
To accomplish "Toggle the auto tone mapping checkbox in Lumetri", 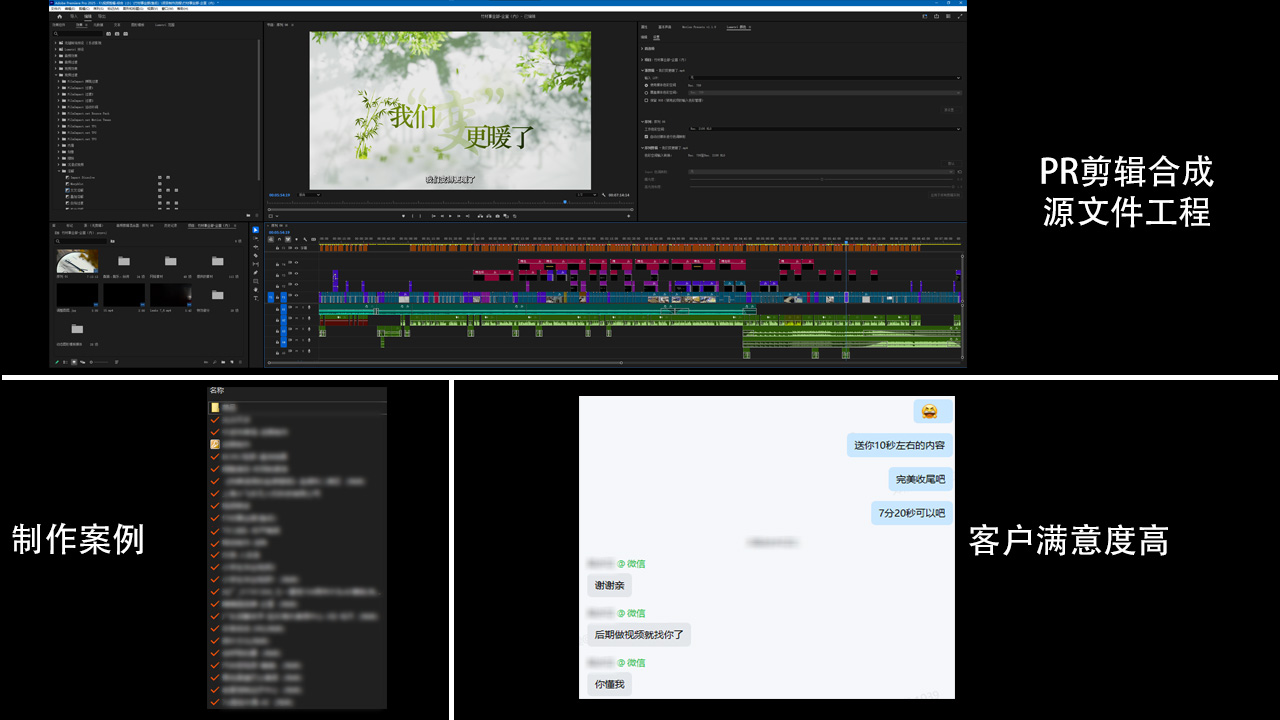I will tap(646, 136).
